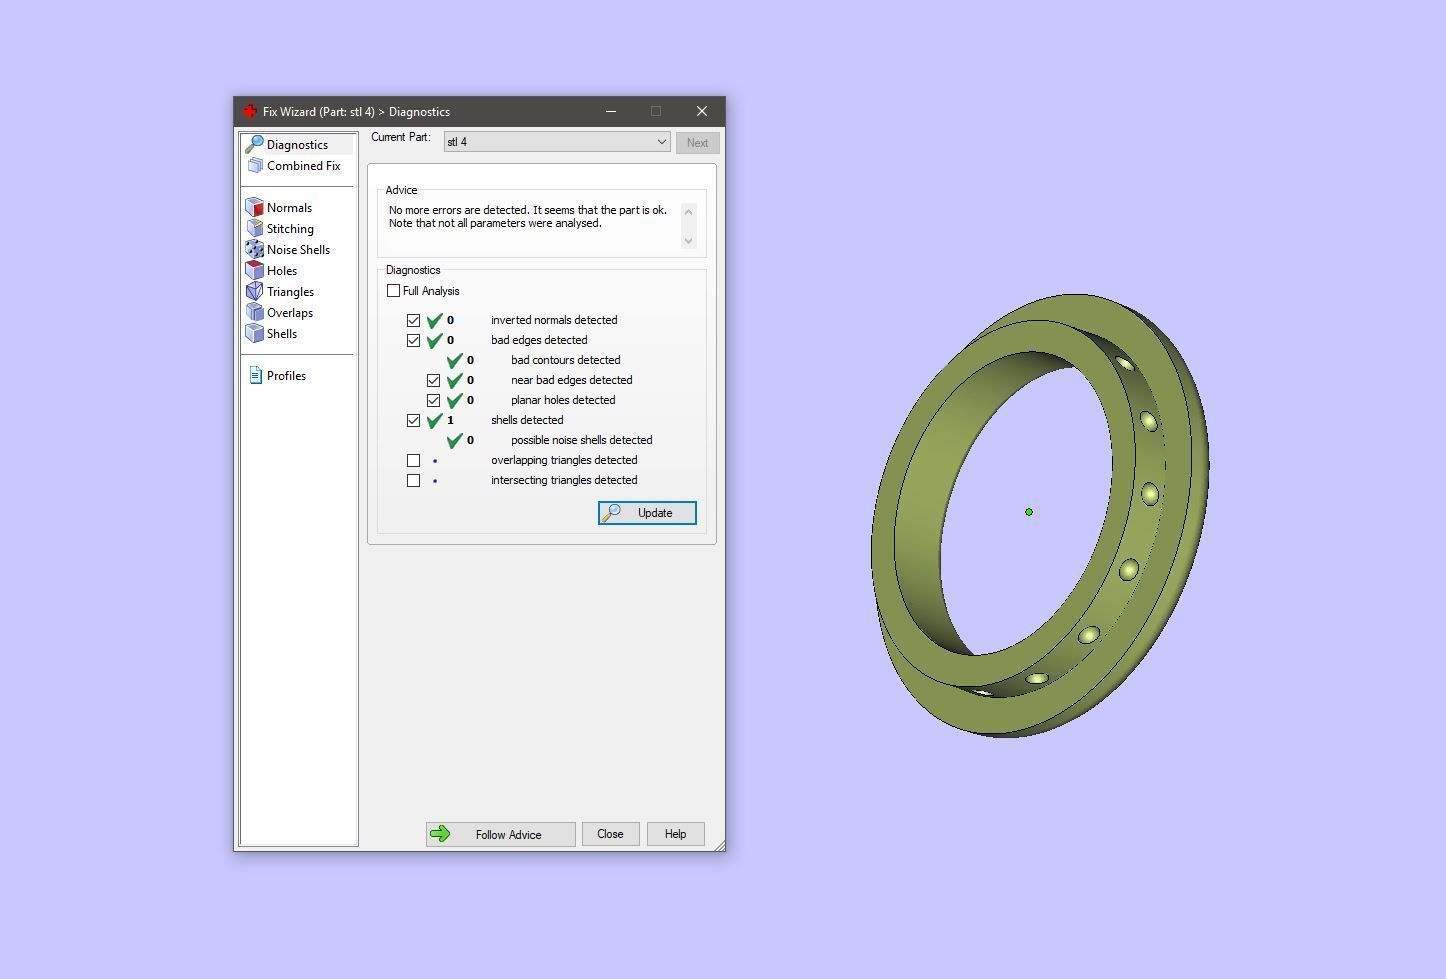The image size is (1446, 979).
Task: Open the Profiles page
Action: (286, 376)
